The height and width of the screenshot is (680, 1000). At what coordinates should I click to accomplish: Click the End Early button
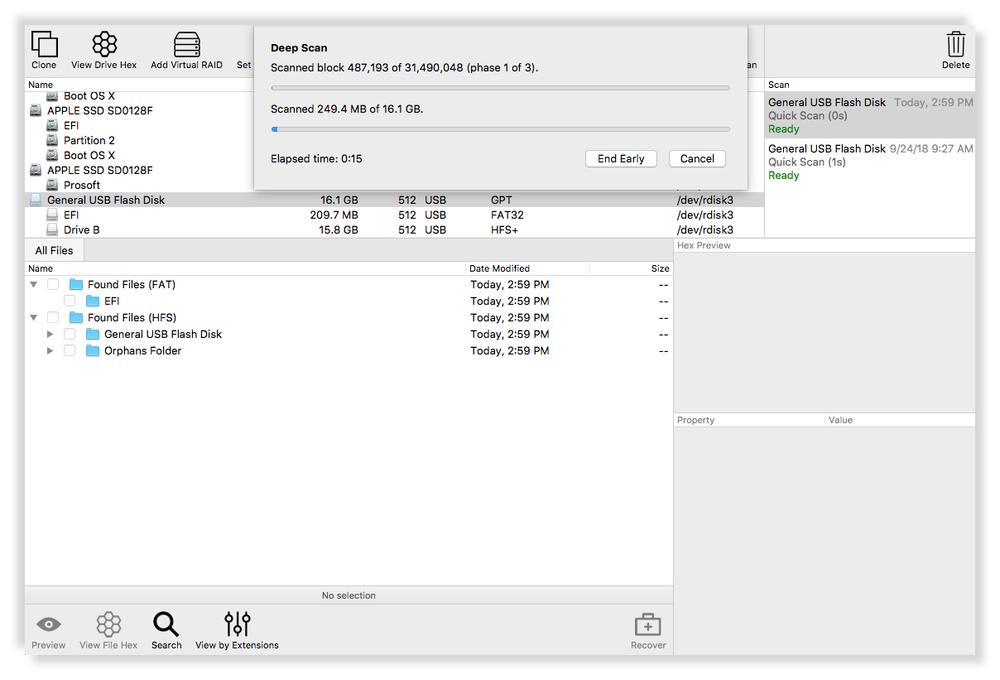[620, 158]
